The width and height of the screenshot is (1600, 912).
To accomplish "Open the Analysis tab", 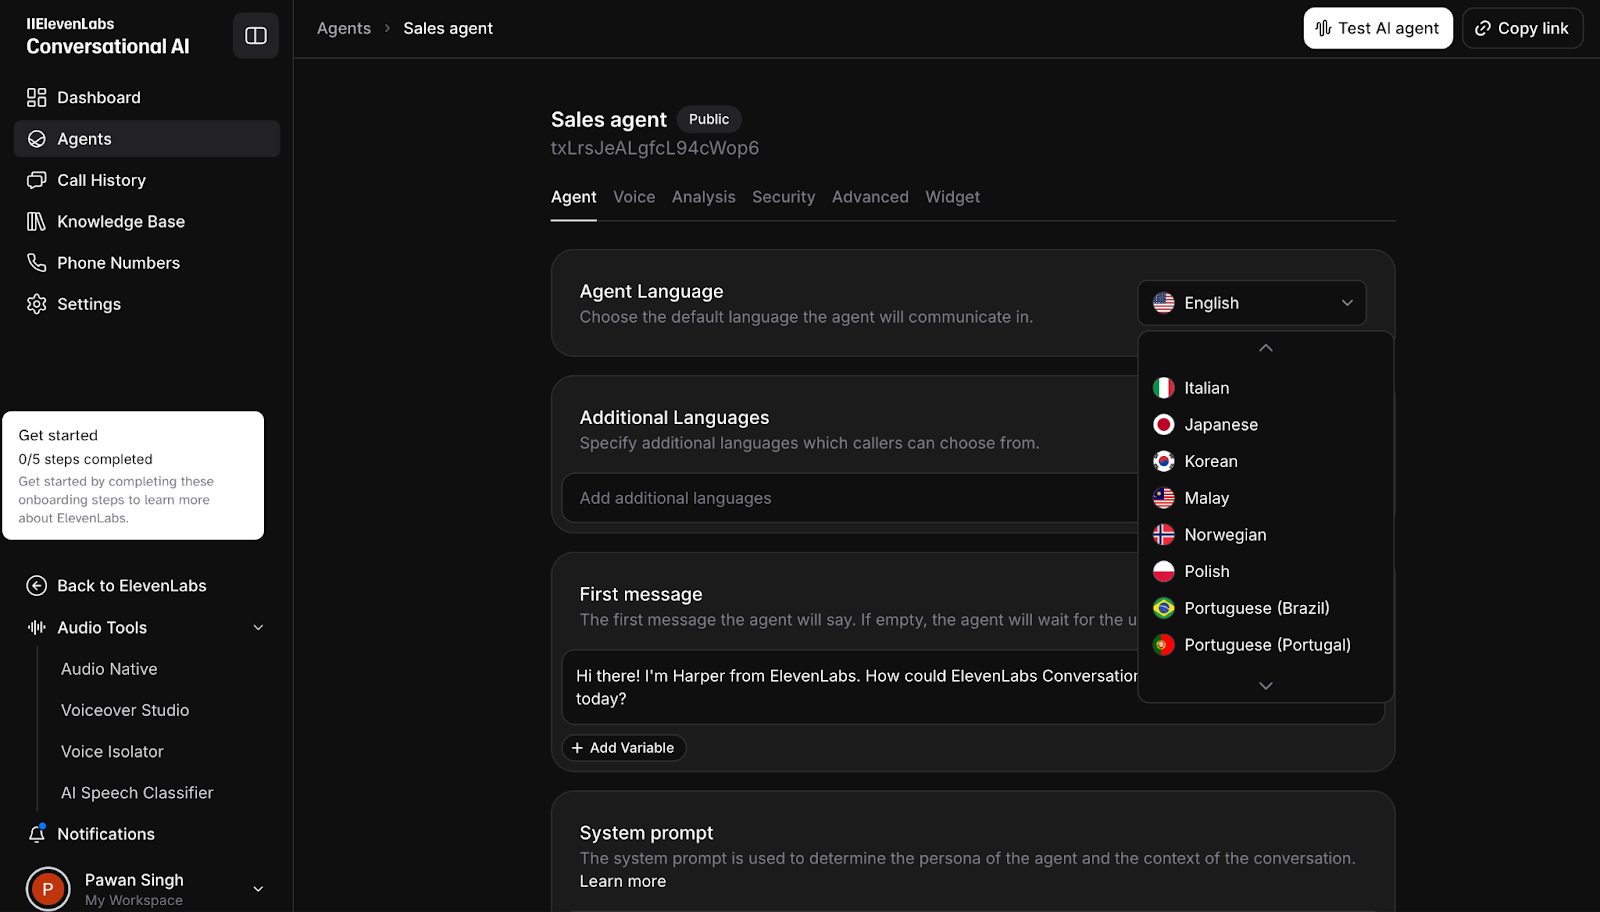I will pyautogui.click(x=704, y=197).
